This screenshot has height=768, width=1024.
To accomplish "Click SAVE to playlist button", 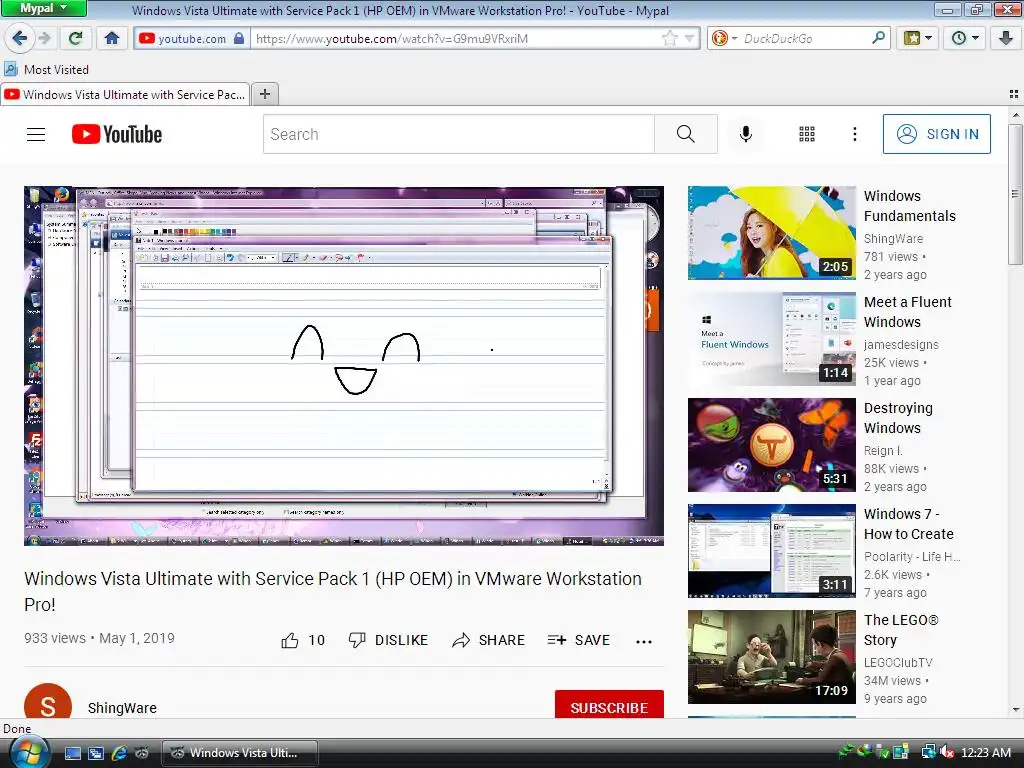I will 579,640.
